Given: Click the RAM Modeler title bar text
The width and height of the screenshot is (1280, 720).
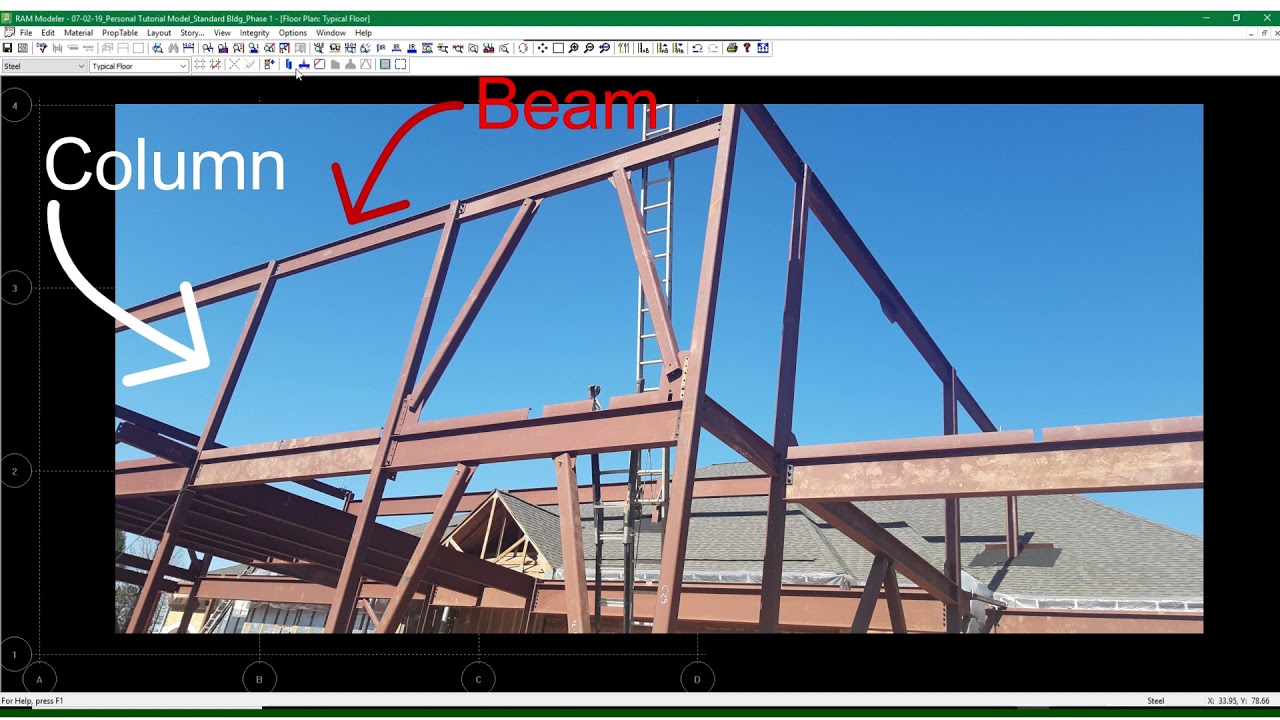Looking at the screenshot, I should [x=192, y=18].
